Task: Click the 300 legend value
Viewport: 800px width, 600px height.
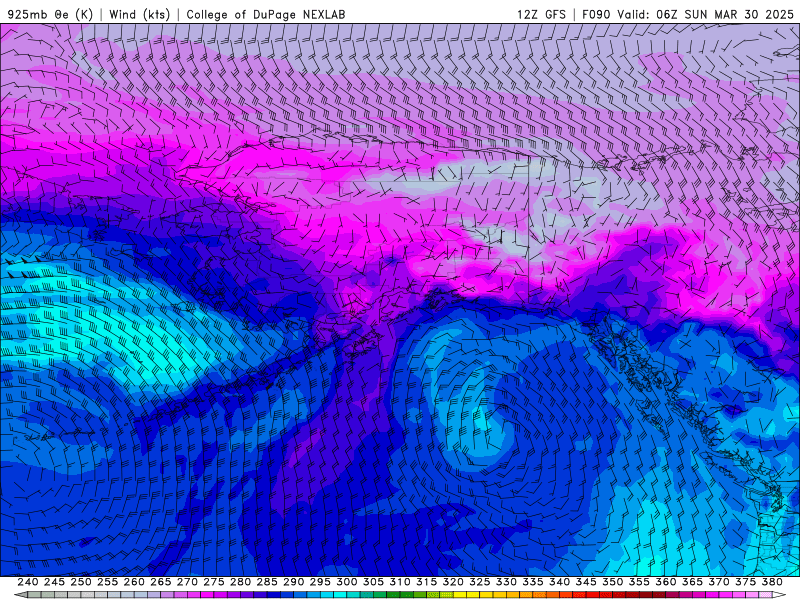Action: click(x=346, y=582)
